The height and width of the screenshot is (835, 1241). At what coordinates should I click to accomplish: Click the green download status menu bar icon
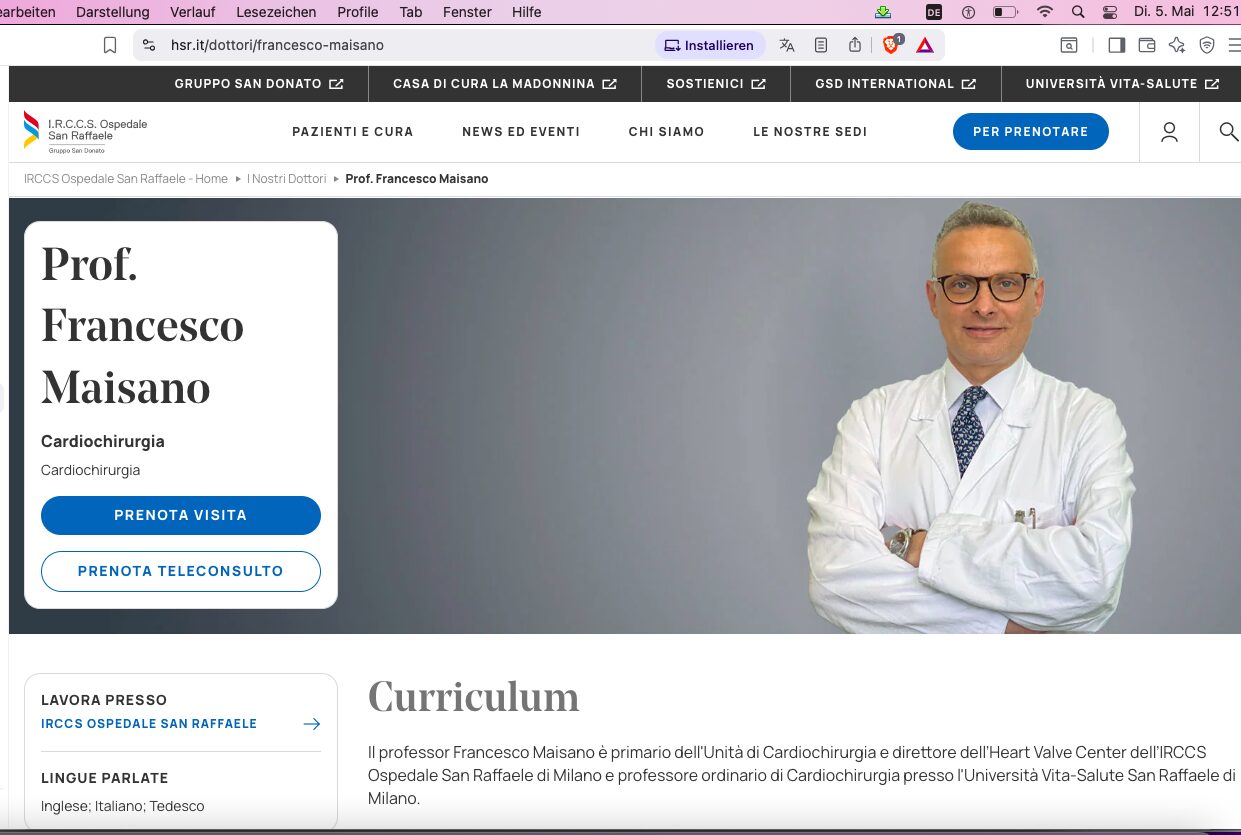[x=883, y=12]
